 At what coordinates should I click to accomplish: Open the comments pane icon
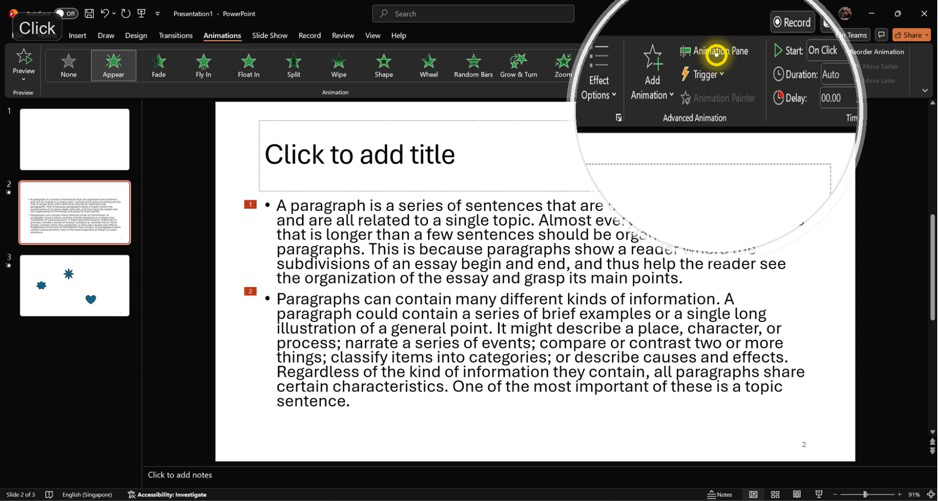881,35
